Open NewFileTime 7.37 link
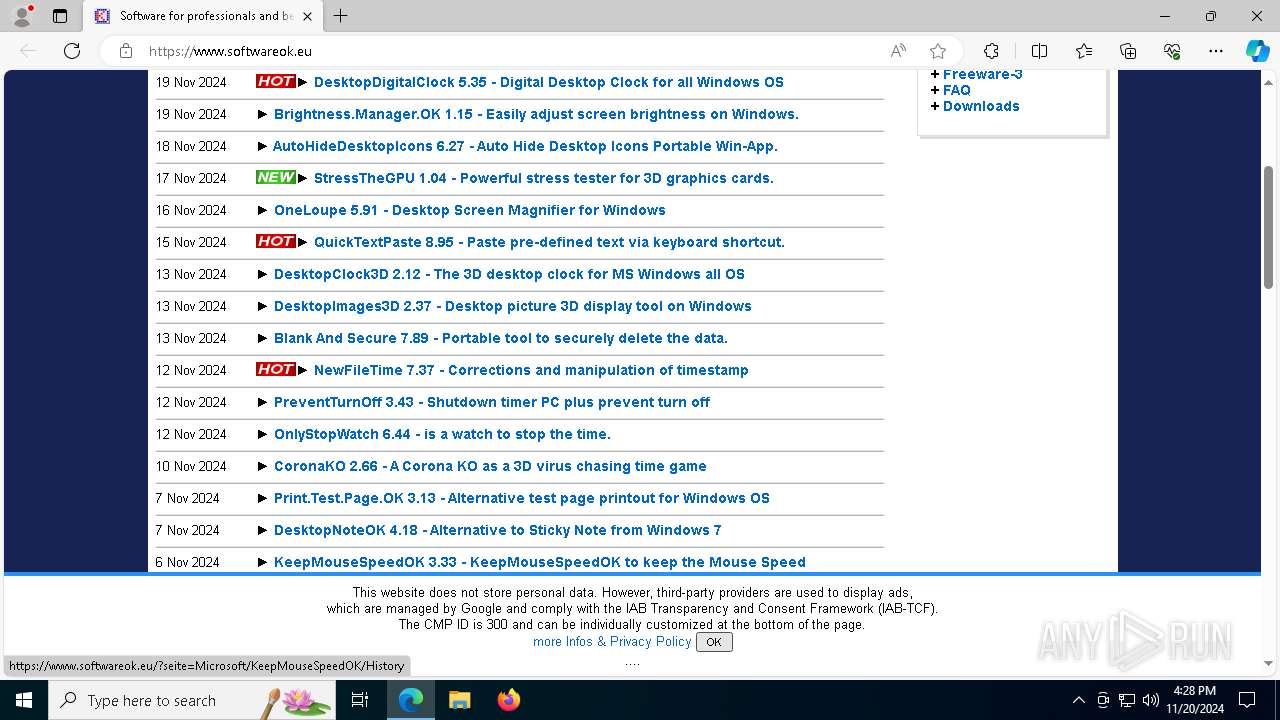 click(x=531, y=370)
